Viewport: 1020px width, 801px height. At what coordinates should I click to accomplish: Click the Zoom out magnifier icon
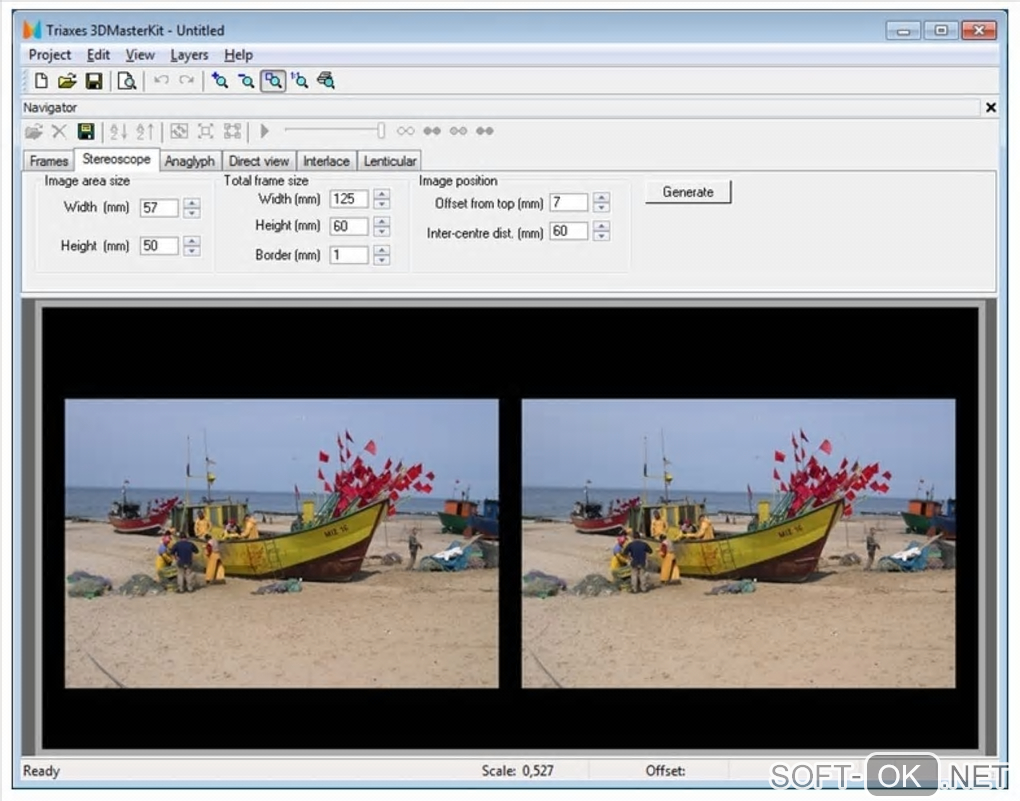point(246,81)
